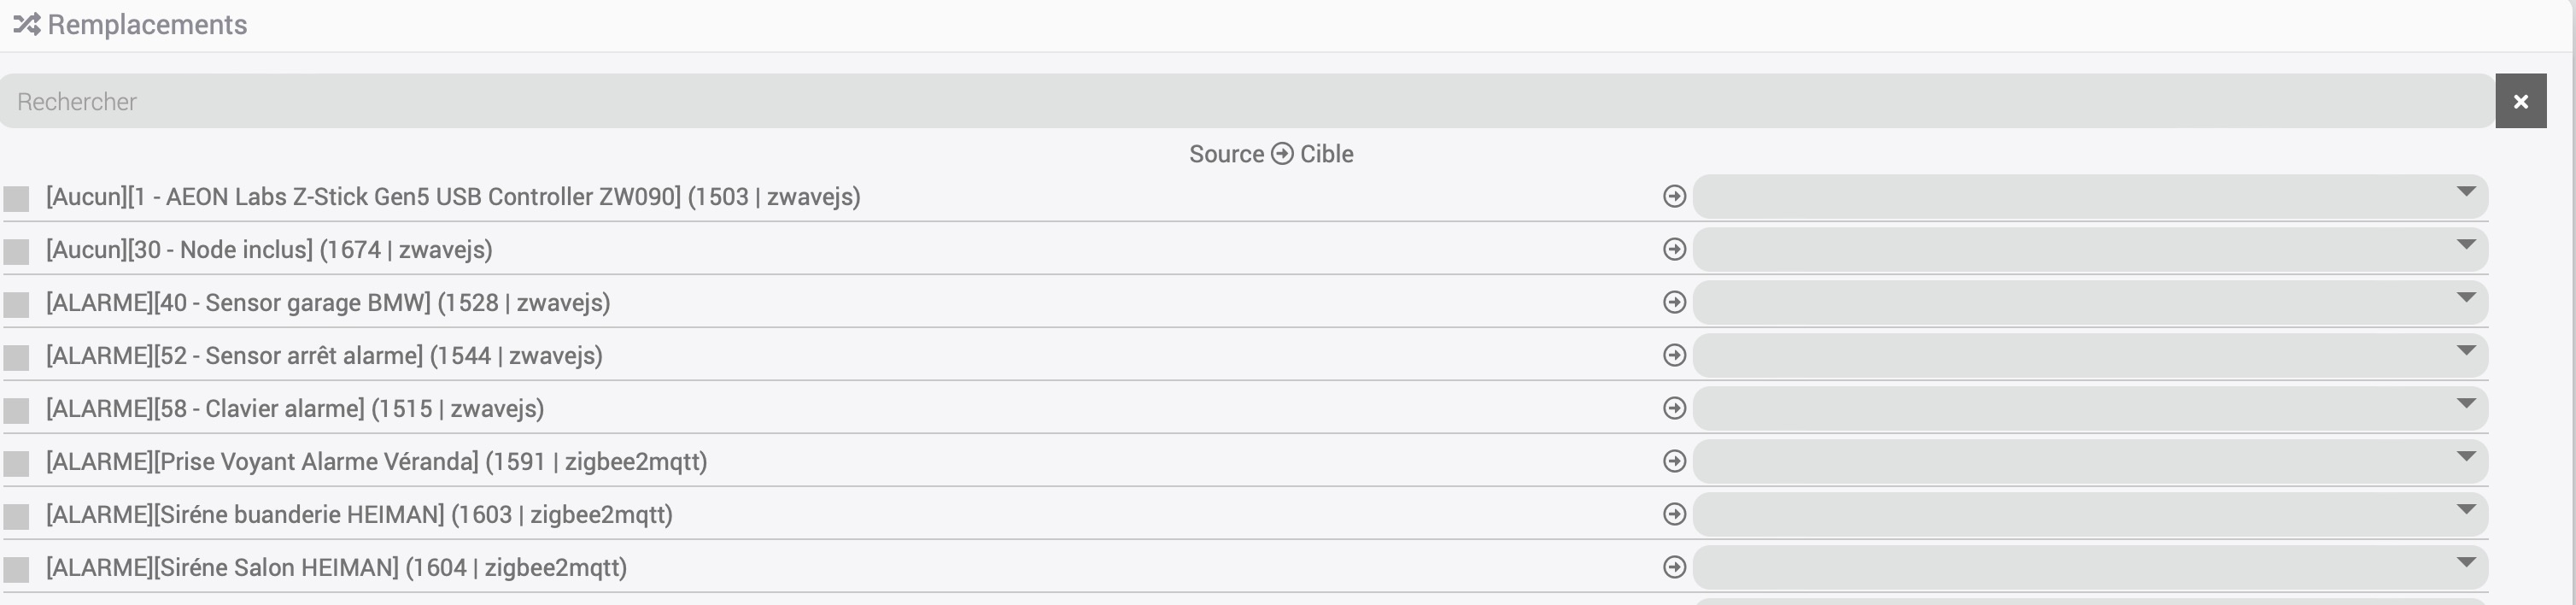
Task: Click arrow icon for AEON Labs Z-Stick row
Action: tap(1674, 197)
